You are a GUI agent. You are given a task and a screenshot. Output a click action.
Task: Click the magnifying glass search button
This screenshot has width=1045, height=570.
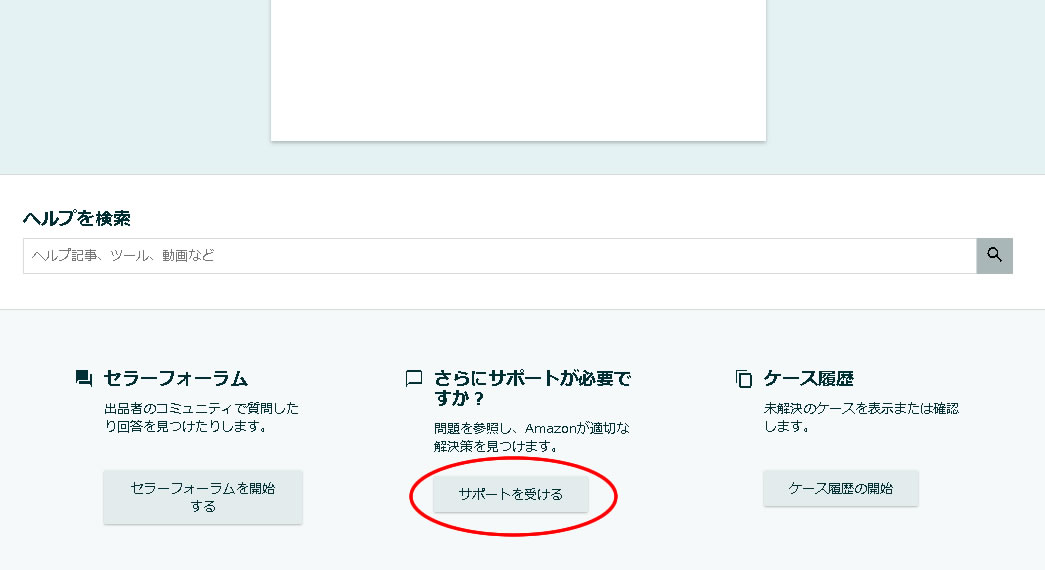click(x=994, y=255)
